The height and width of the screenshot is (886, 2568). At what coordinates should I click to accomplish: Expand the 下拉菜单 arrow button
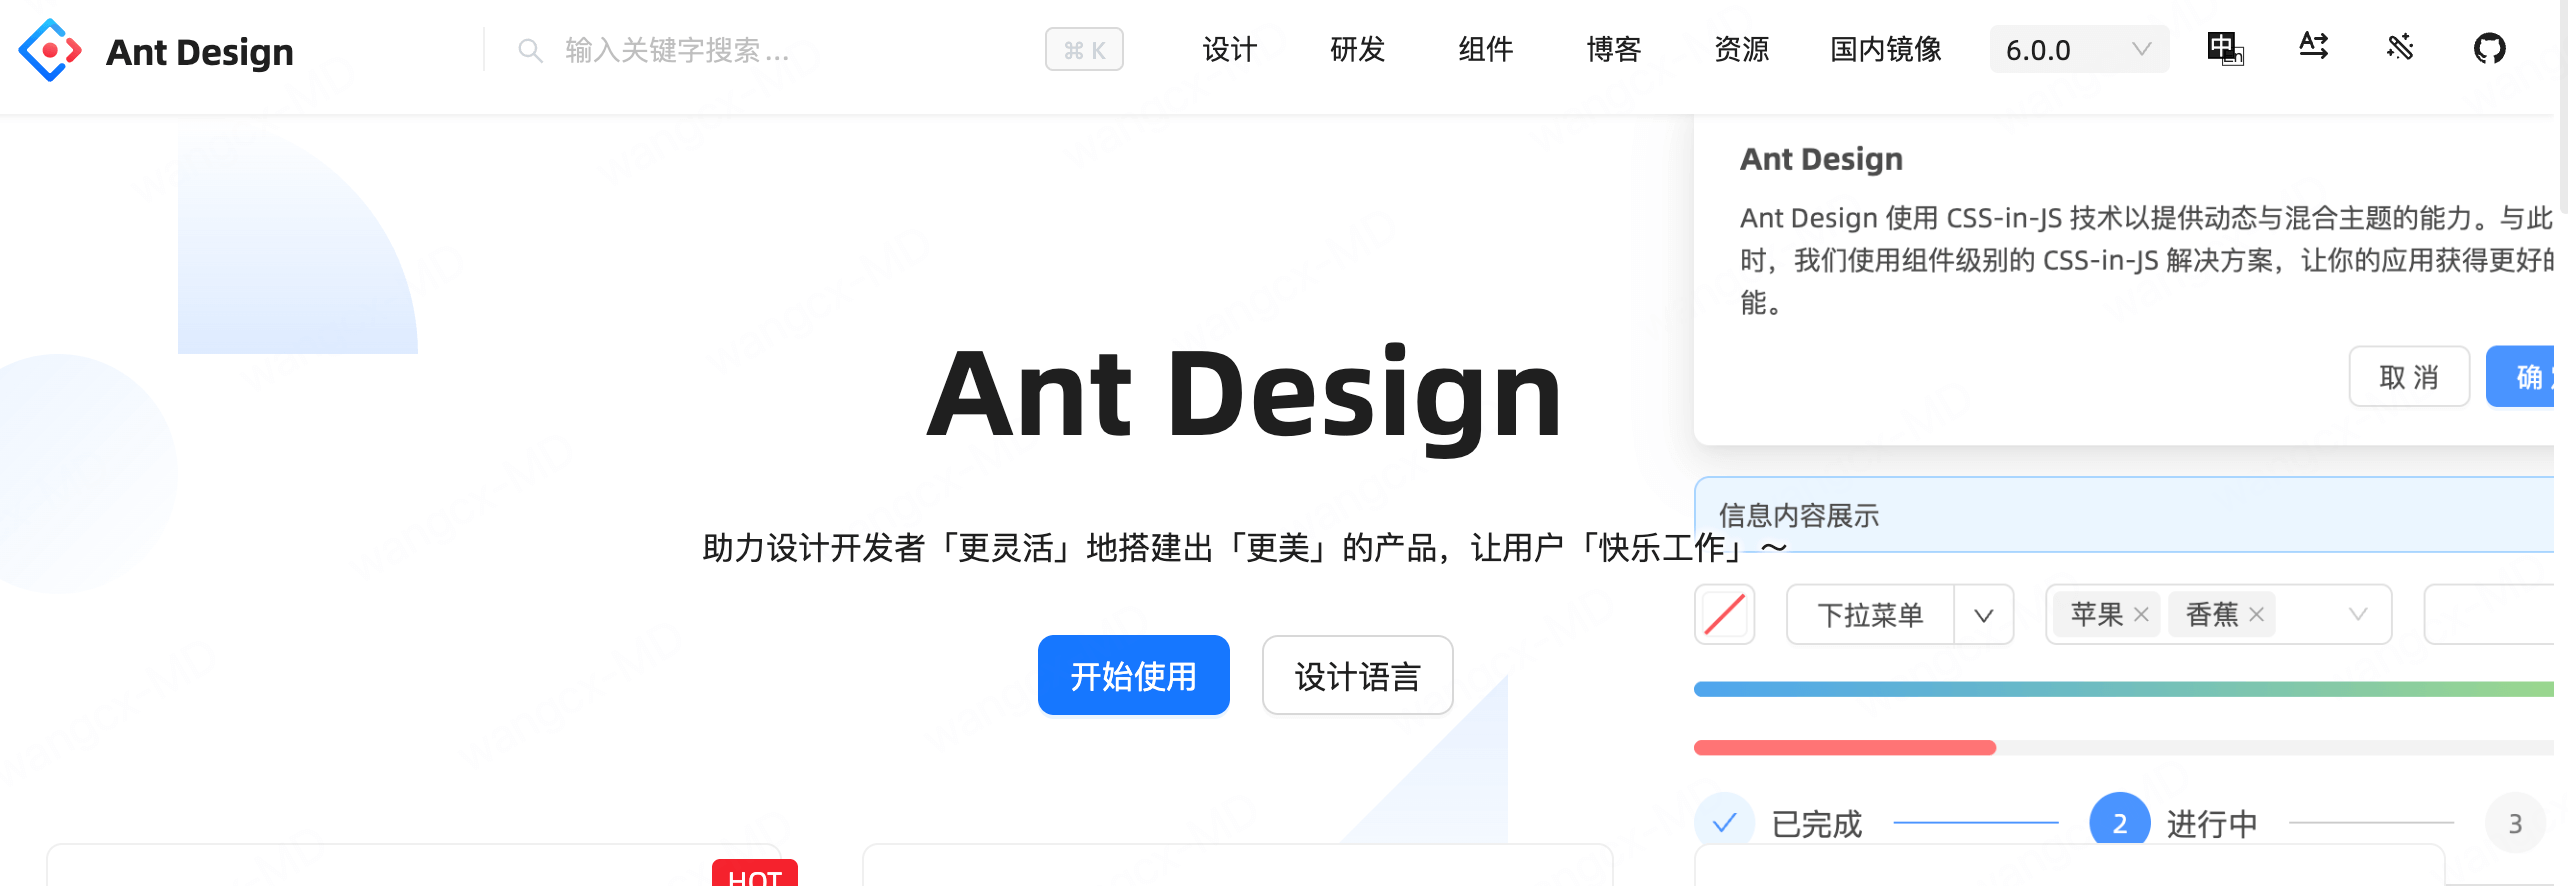1984,615
